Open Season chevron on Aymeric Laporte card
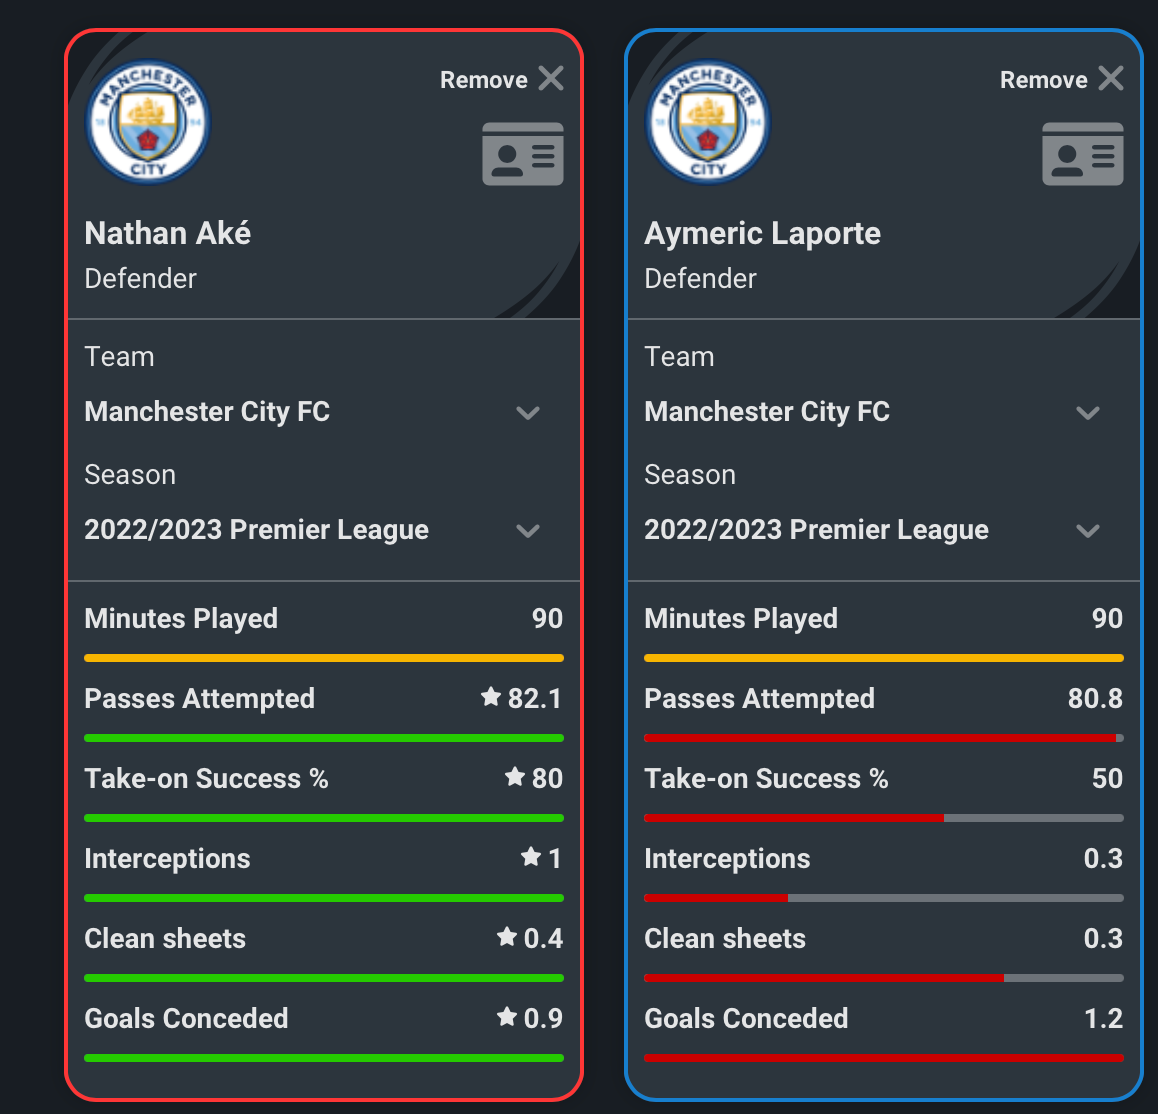The width and height of the screenshot is (1158, 1114). tap(1088, 531)
